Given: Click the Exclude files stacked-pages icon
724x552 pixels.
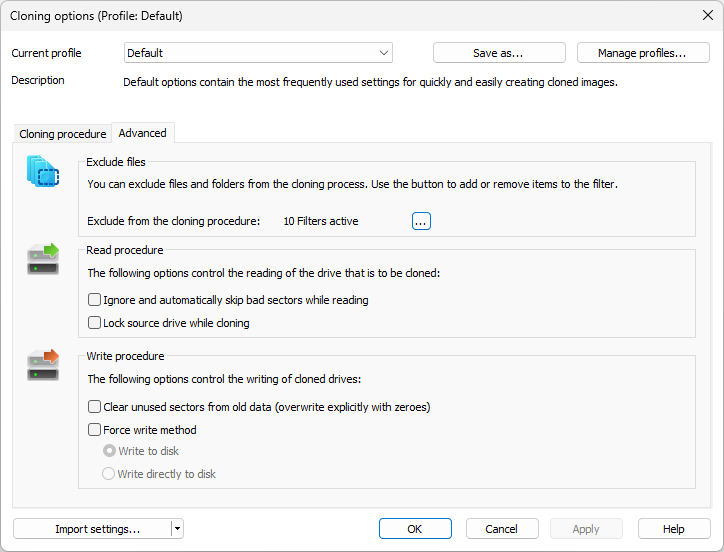Looking at the screenshot, I should [43, 173].
